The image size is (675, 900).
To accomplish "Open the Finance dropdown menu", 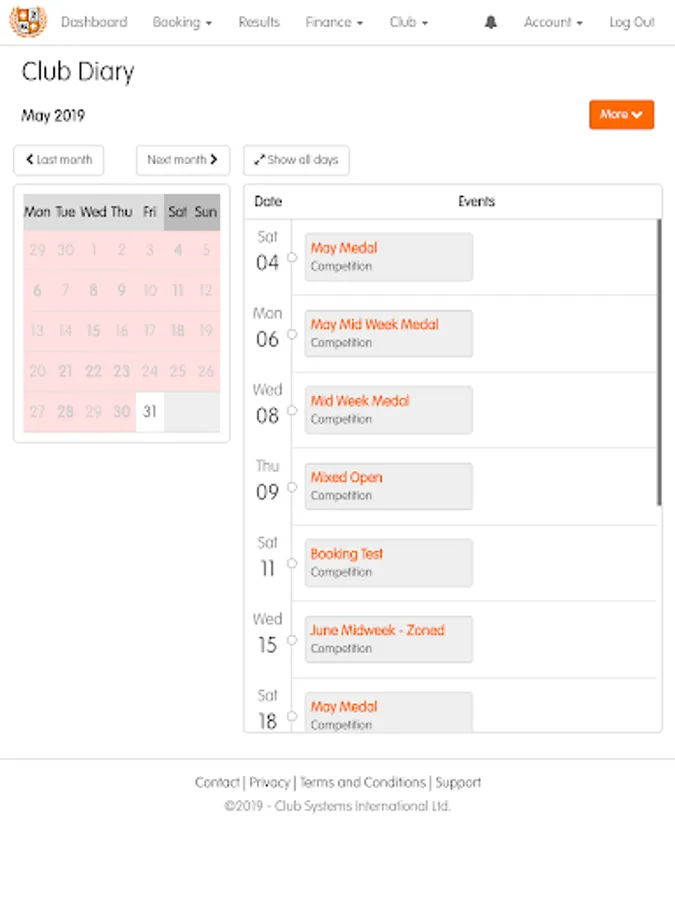I will tap(334, 22).
